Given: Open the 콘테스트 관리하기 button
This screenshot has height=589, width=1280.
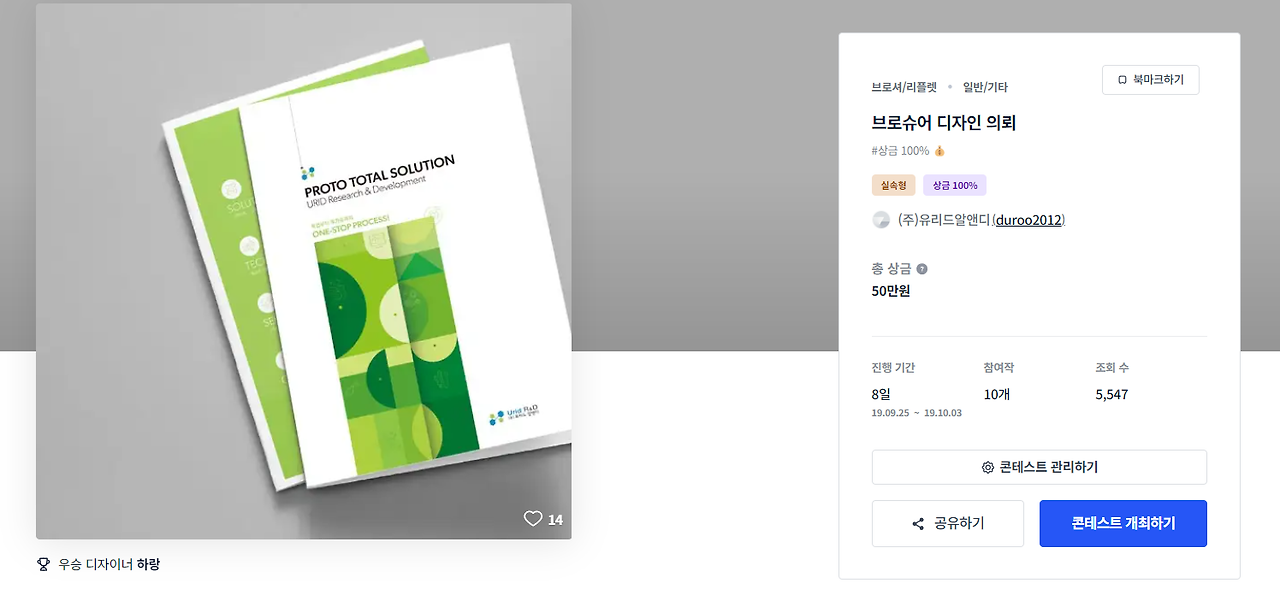Looking at the screenshot, I should point(1039,467).
